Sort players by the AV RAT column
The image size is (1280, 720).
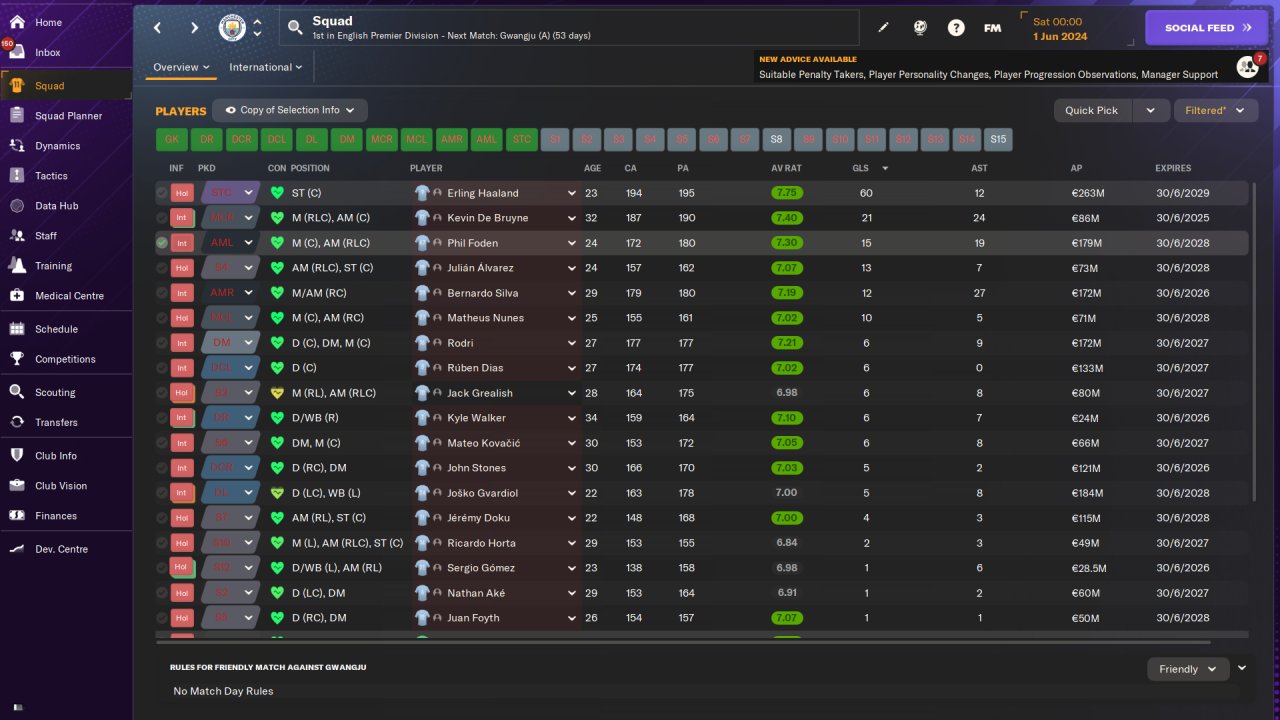(787, 168)
